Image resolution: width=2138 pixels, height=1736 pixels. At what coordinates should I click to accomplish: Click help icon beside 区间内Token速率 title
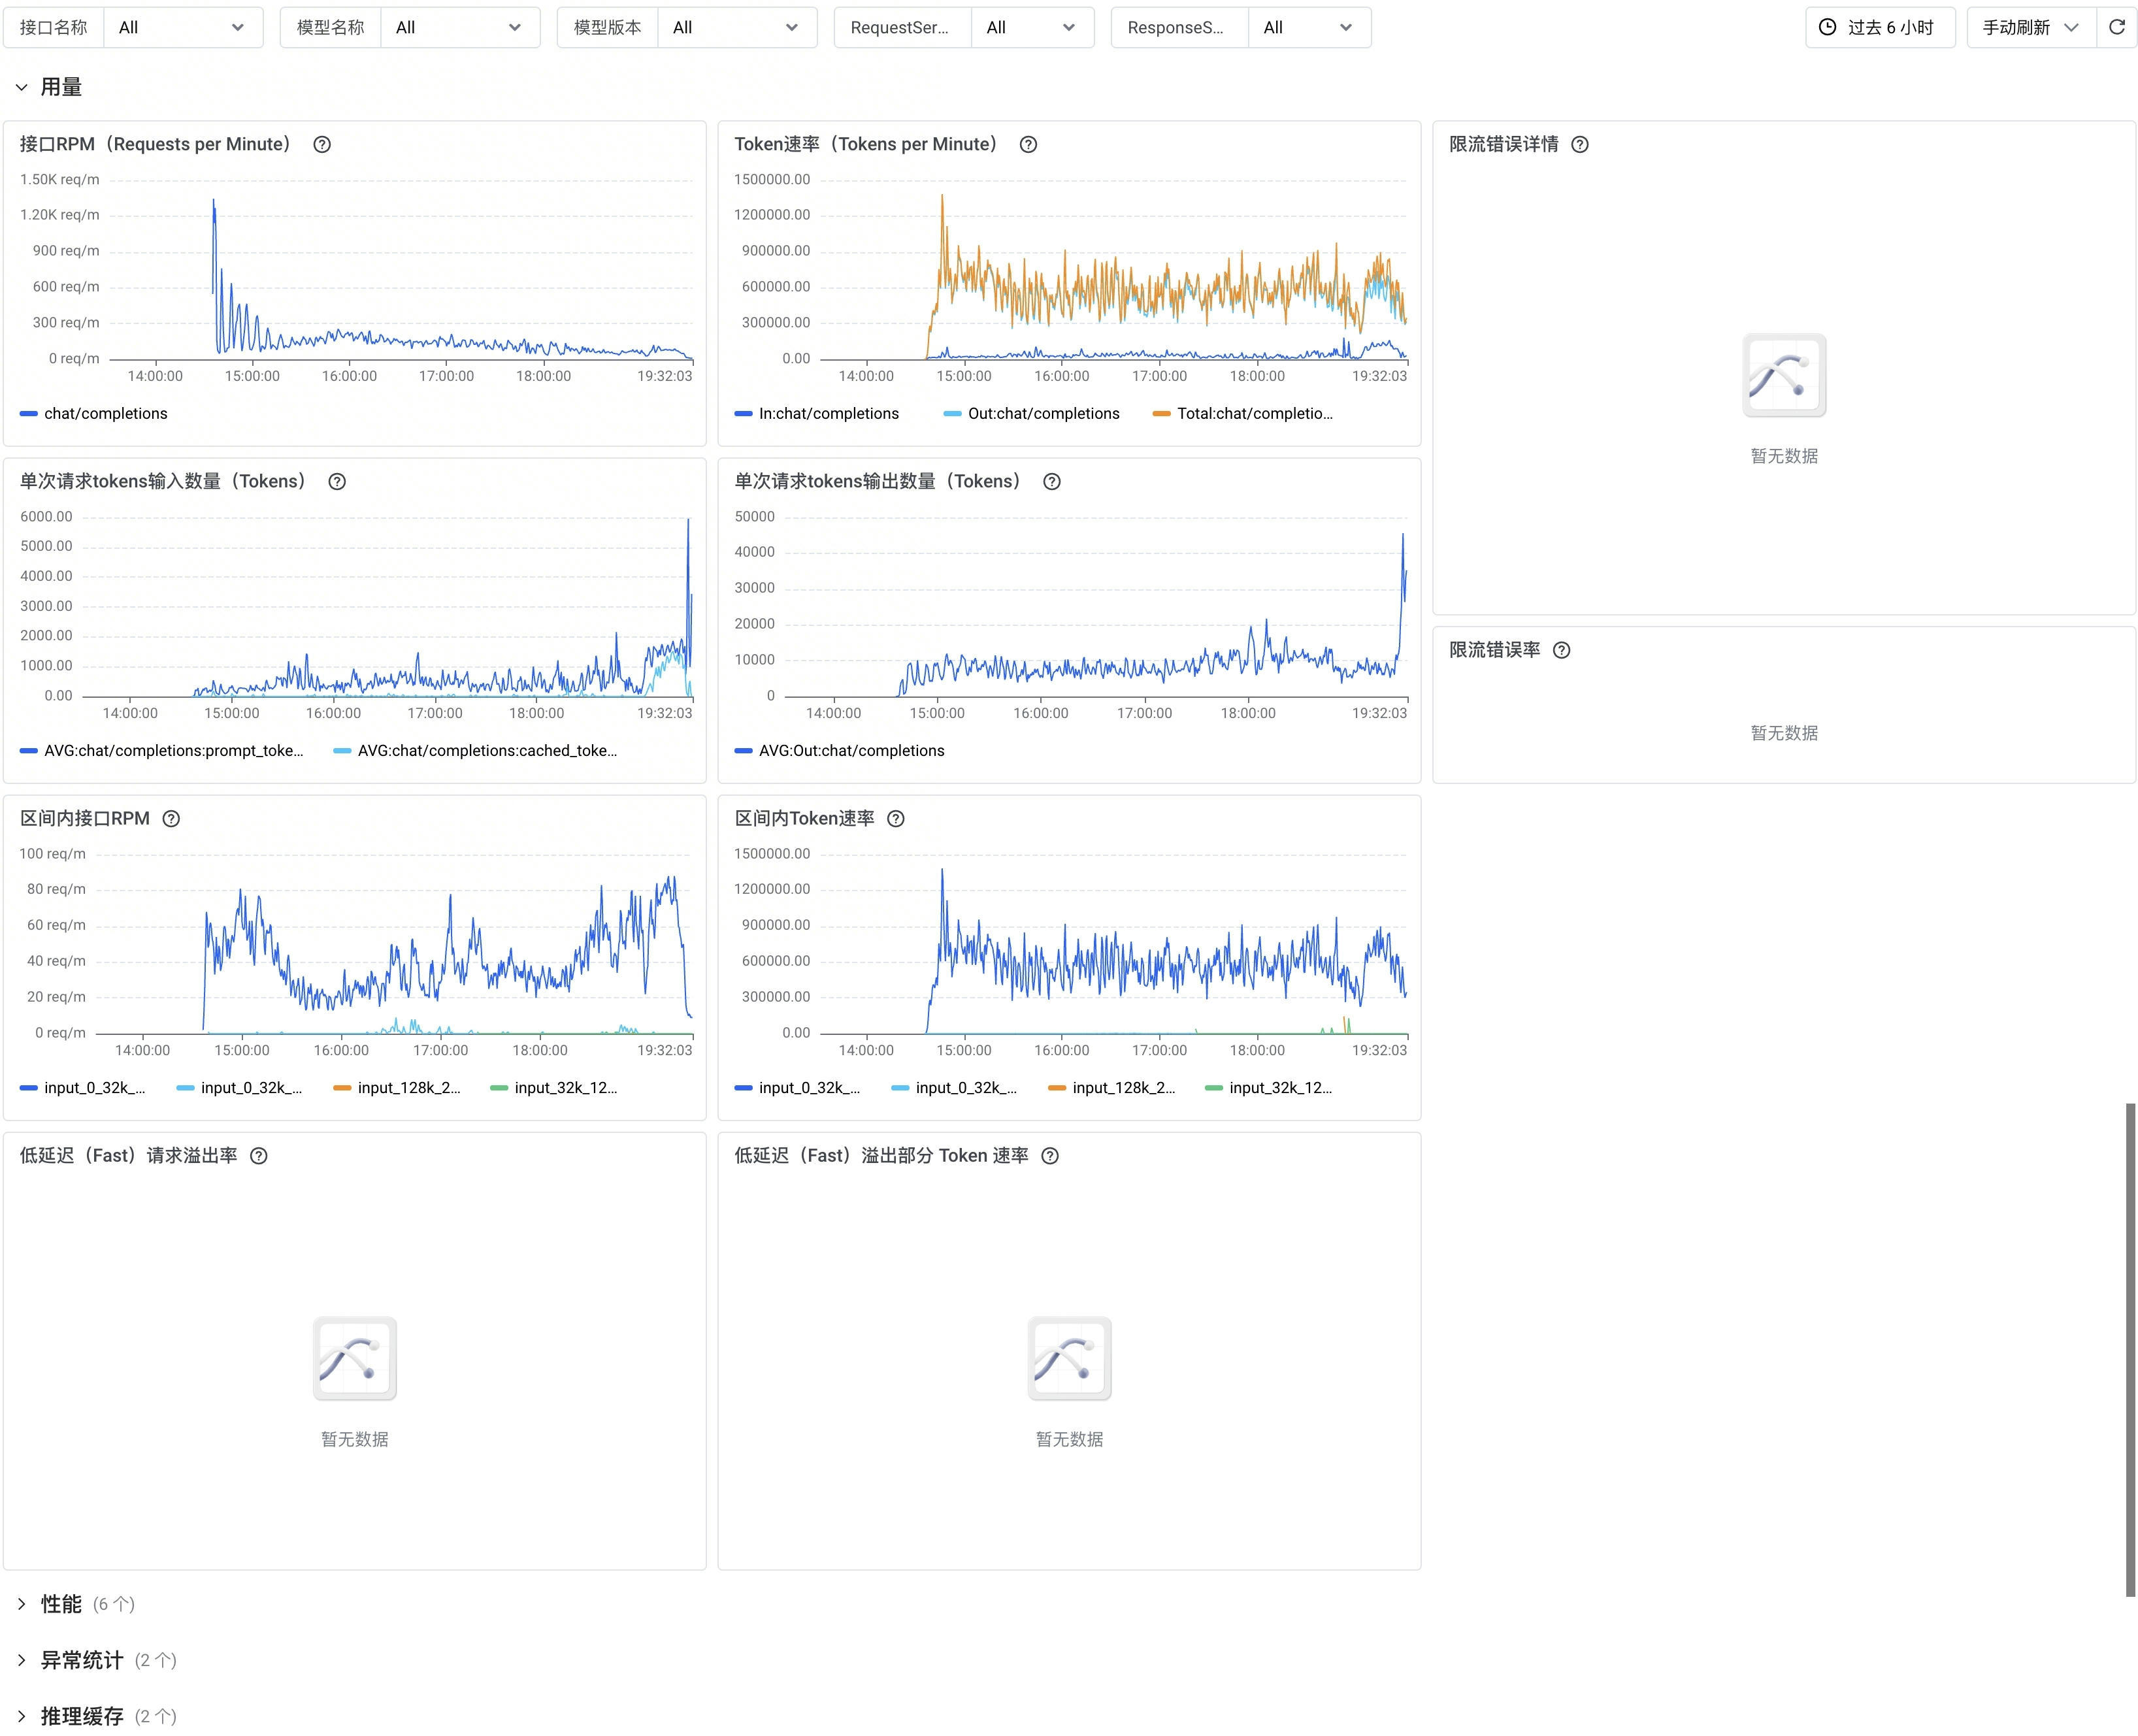[896, 818]
